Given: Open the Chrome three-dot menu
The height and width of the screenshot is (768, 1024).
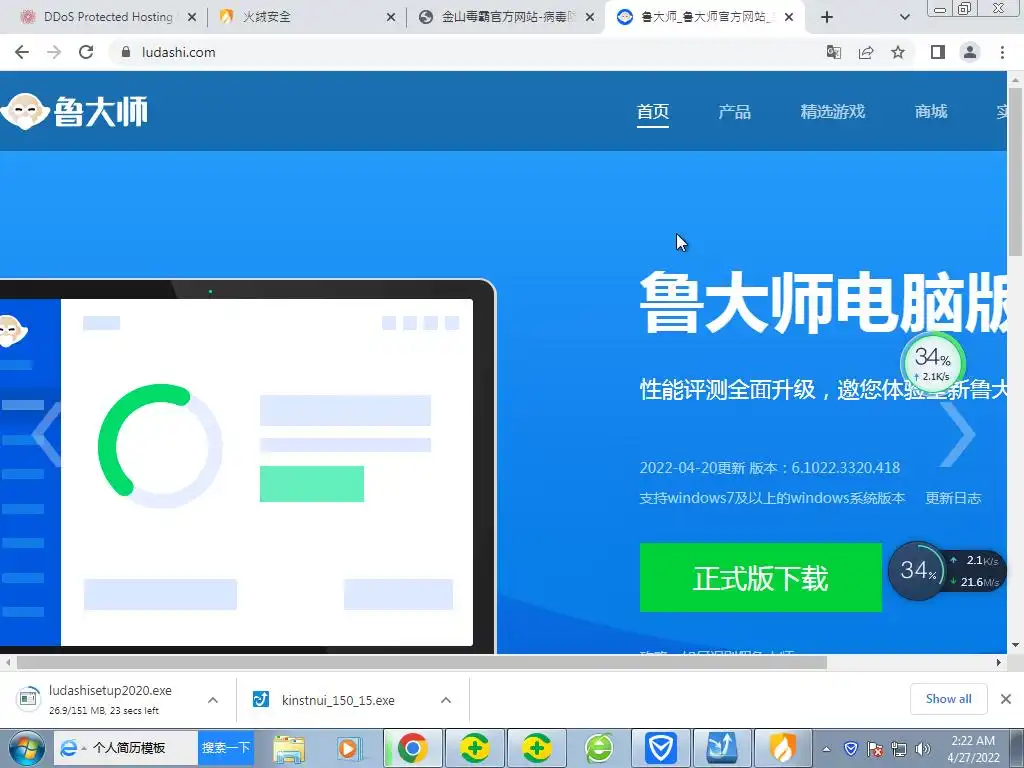Looking at the screenshot, I should pyautogui.click(x=1002, y=52).
